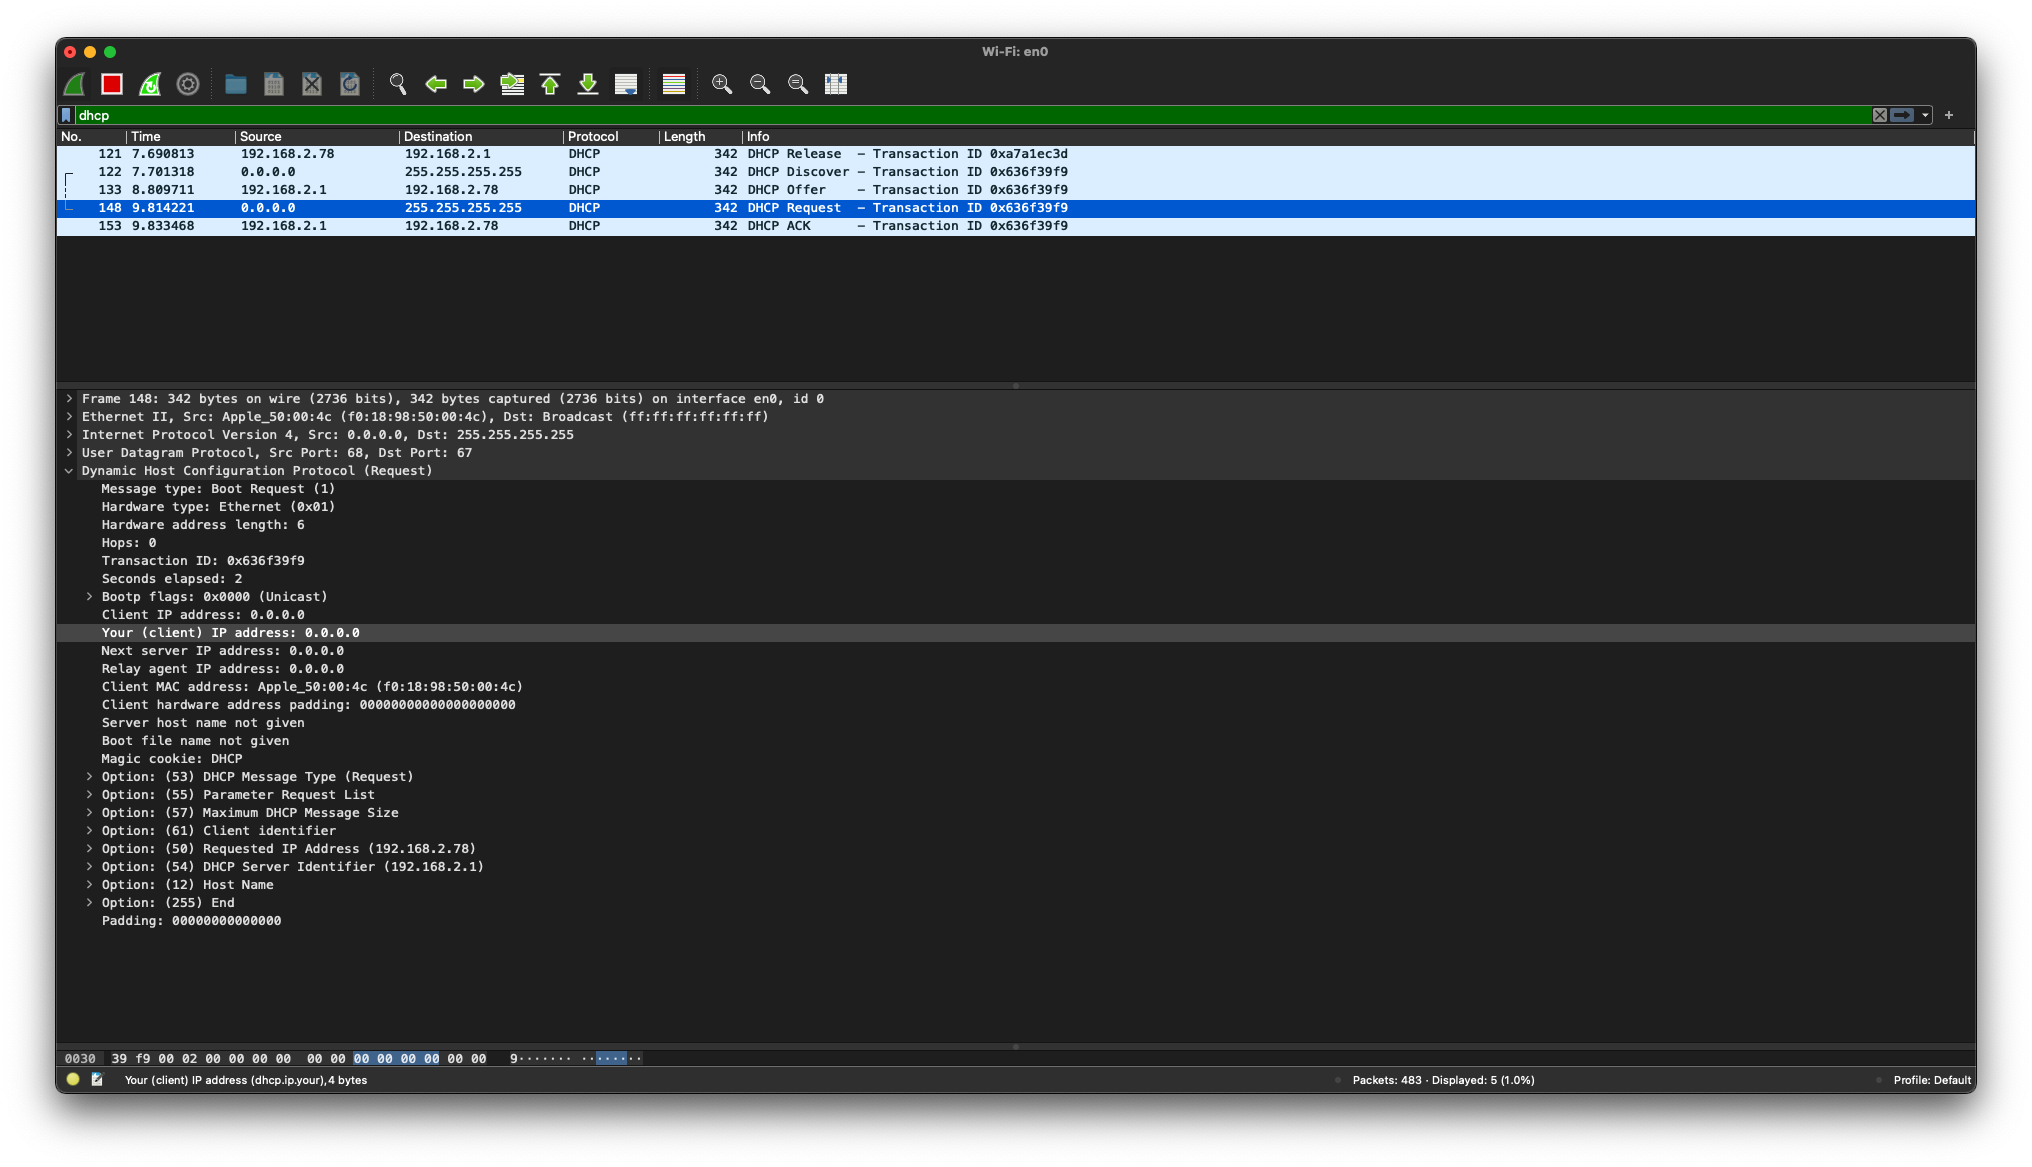2032x1167 pixels.
Task: Sort packets by Time column
Action: click(181, 137)
